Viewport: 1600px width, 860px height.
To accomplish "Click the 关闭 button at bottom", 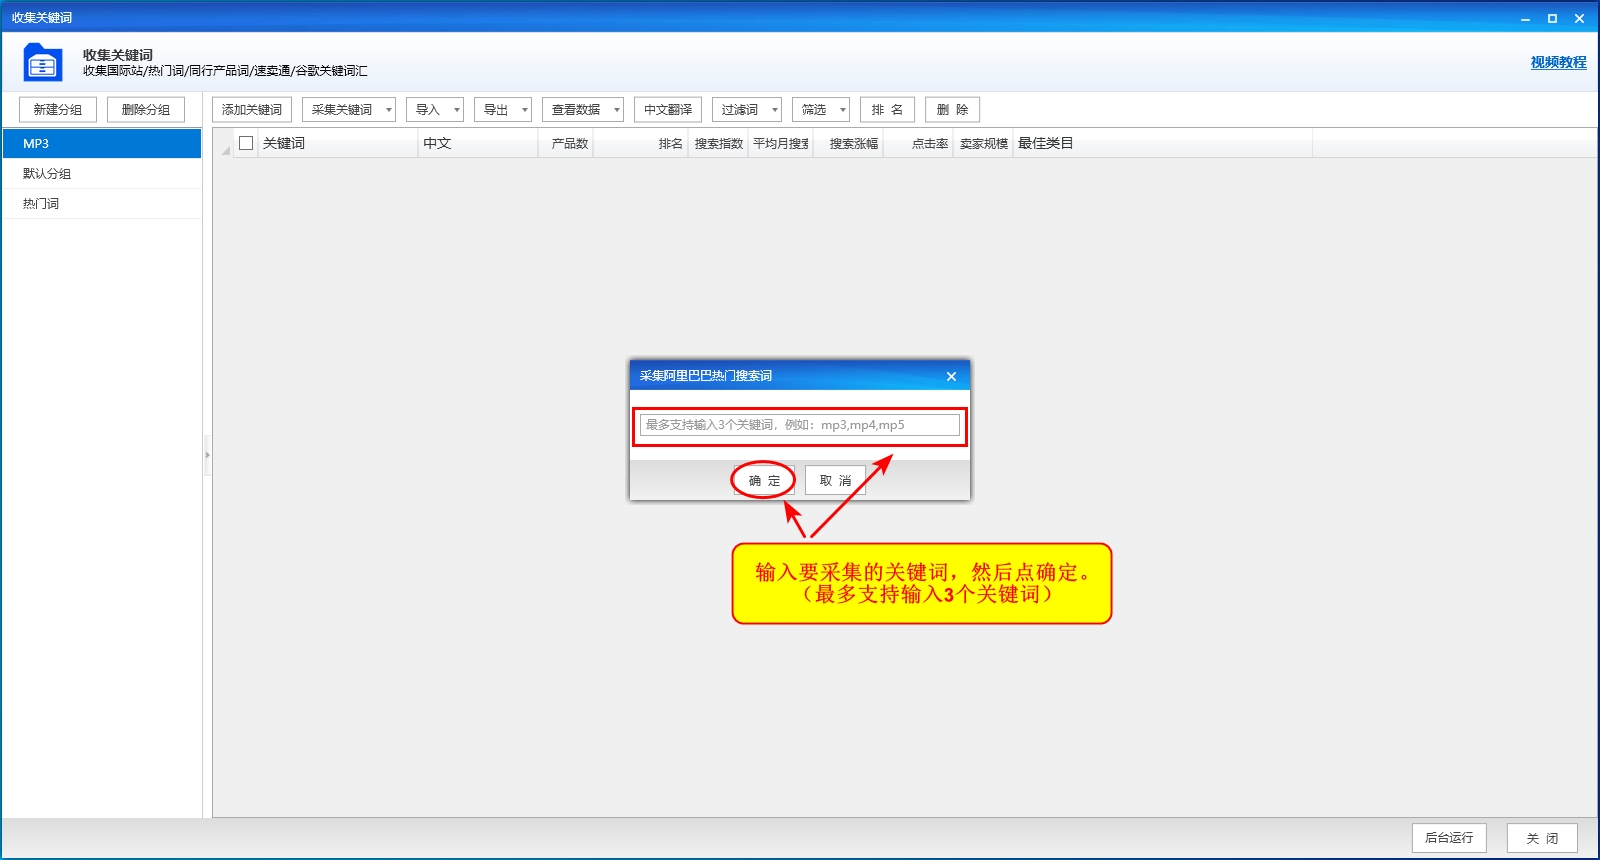I will click(1542, 838).
